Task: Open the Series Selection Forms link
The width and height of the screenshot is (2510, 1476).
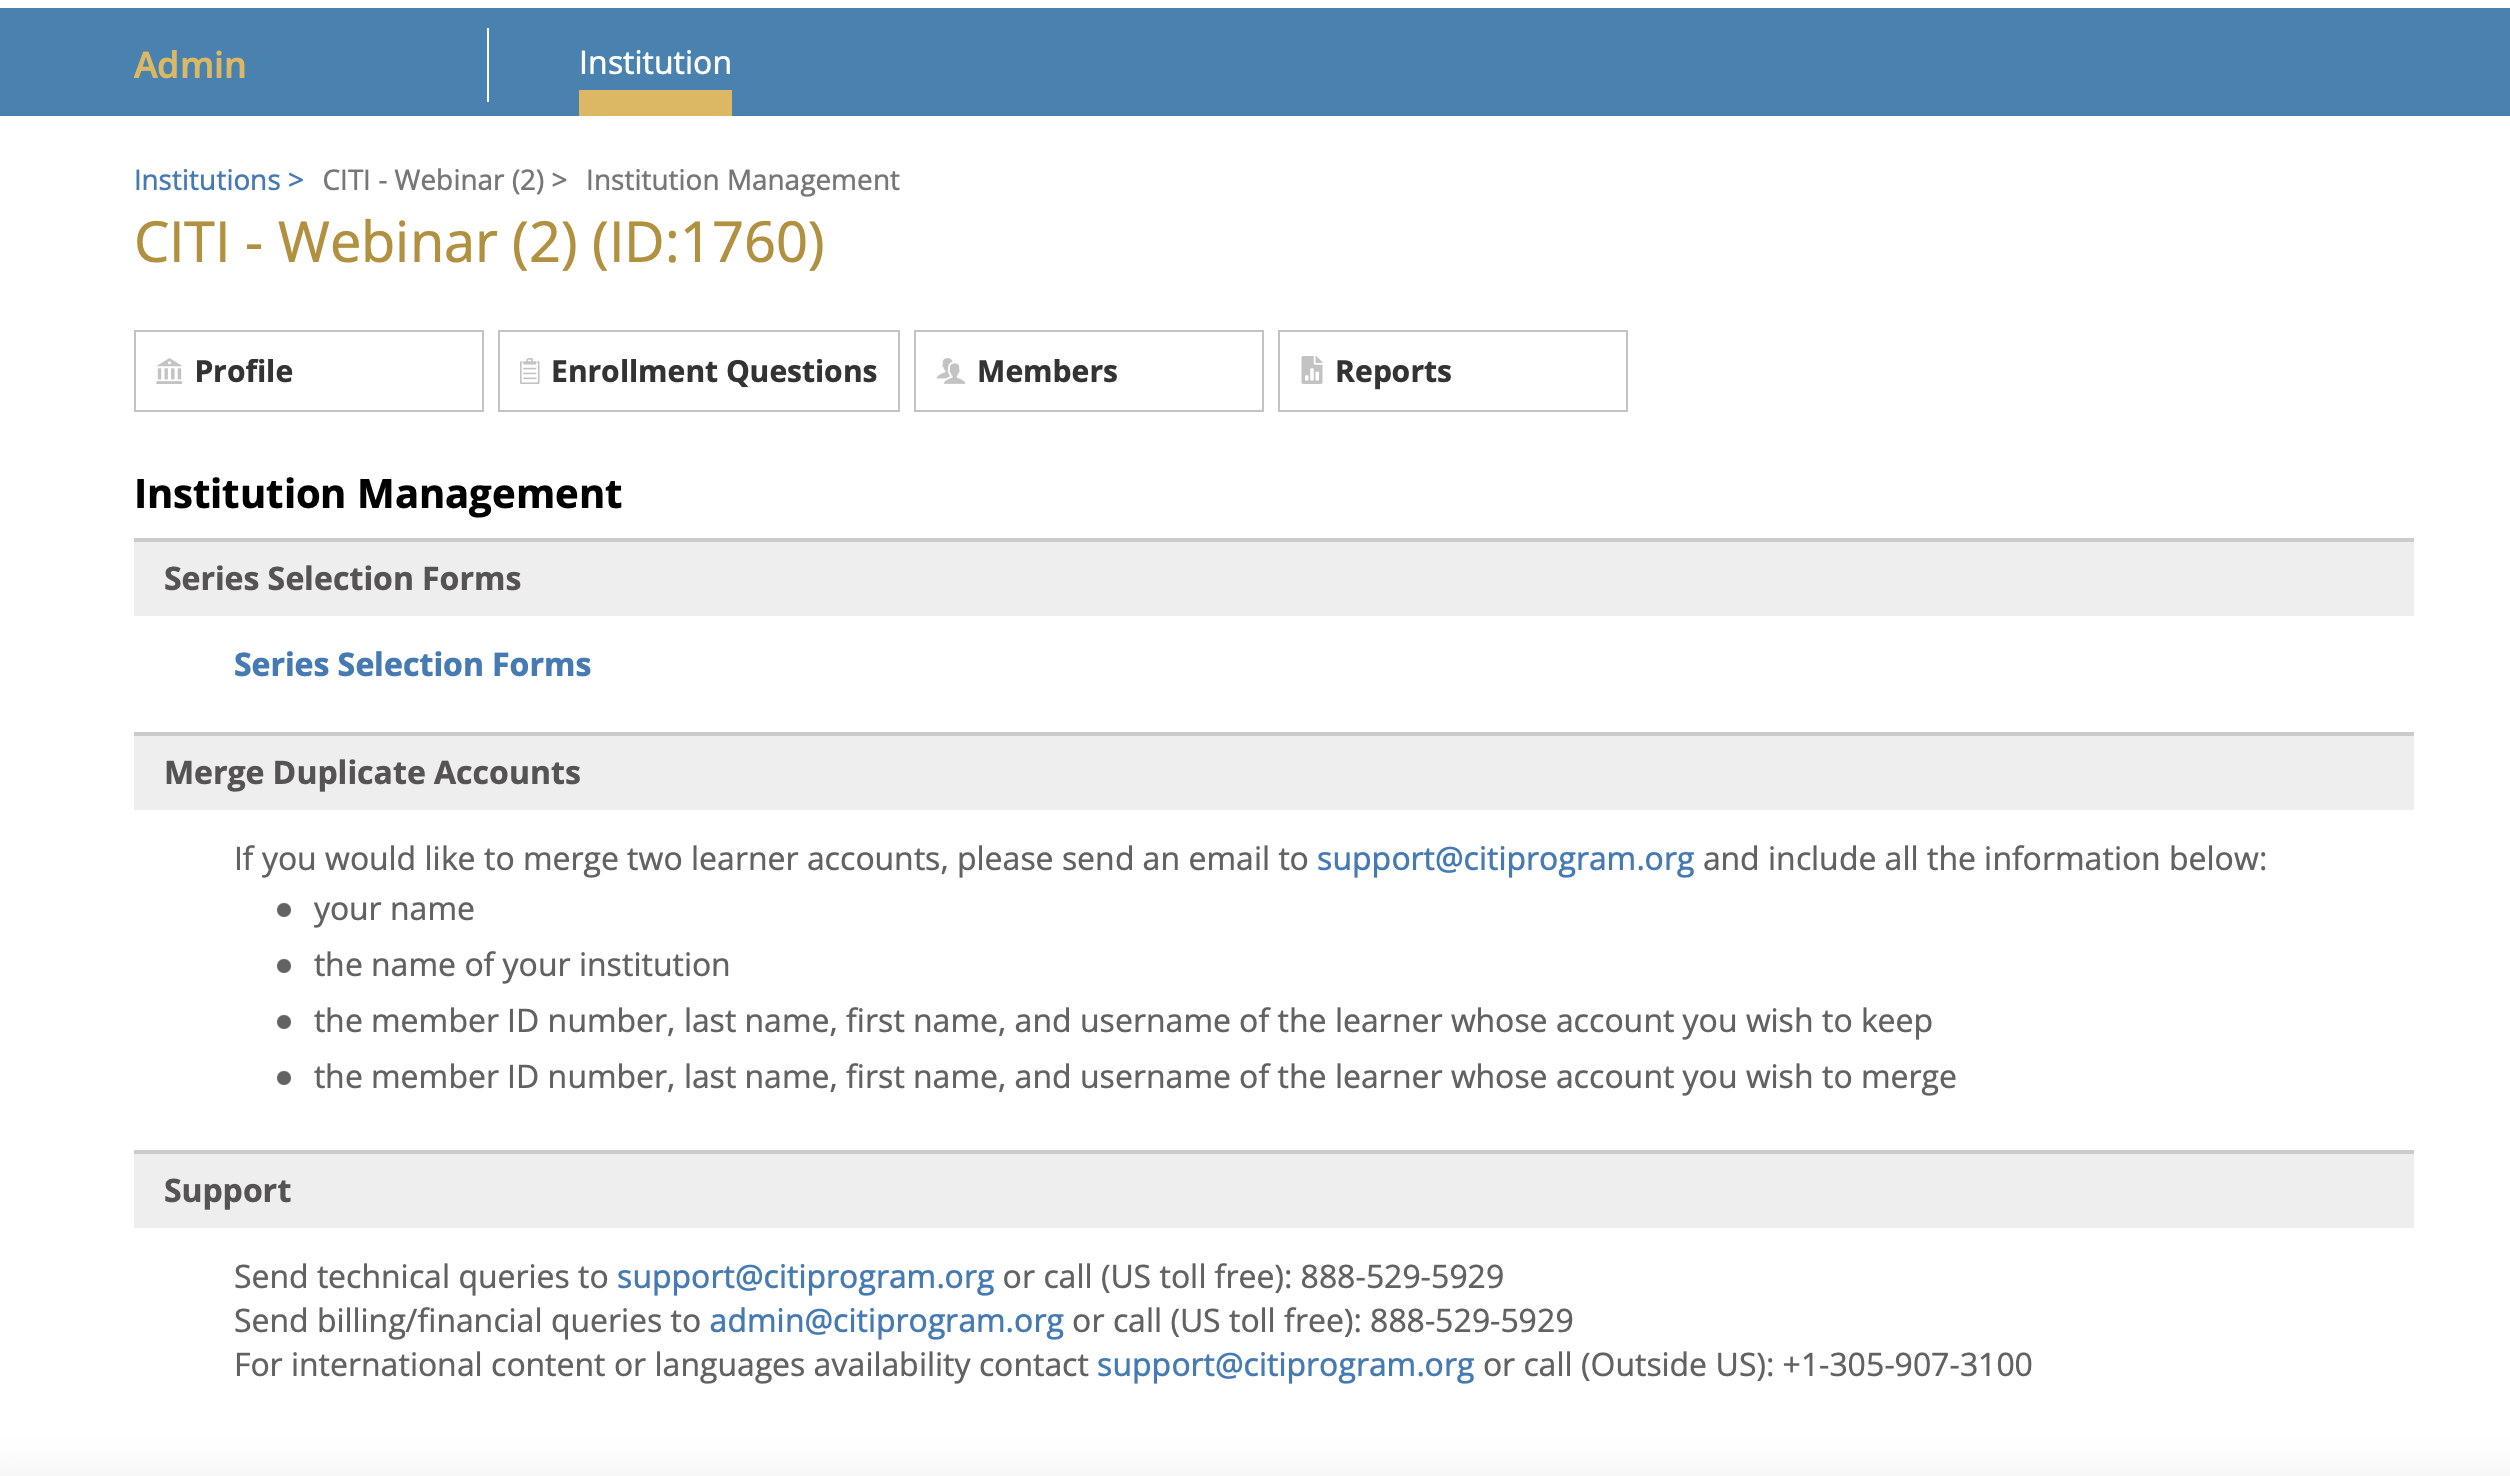Action: tap(412, 665)
